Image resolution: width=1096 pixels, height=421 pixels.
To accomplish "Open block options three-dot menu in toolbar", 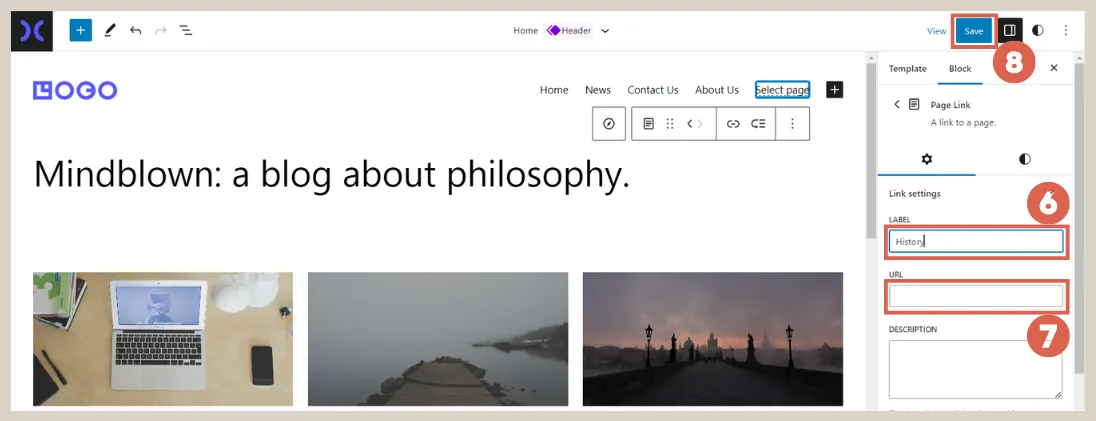I will pyautogui.click(x=792, y=124).
